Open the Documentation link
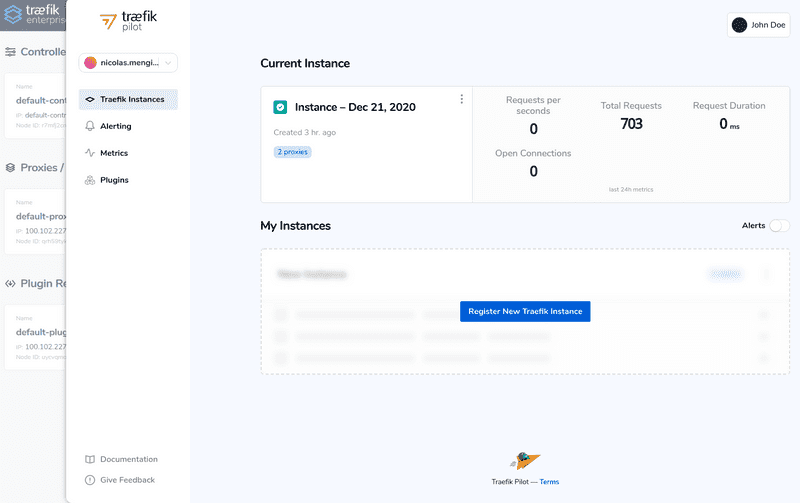The height and width of the screenshot is (503, 800). pyautogui.click(x=129, y=459)
